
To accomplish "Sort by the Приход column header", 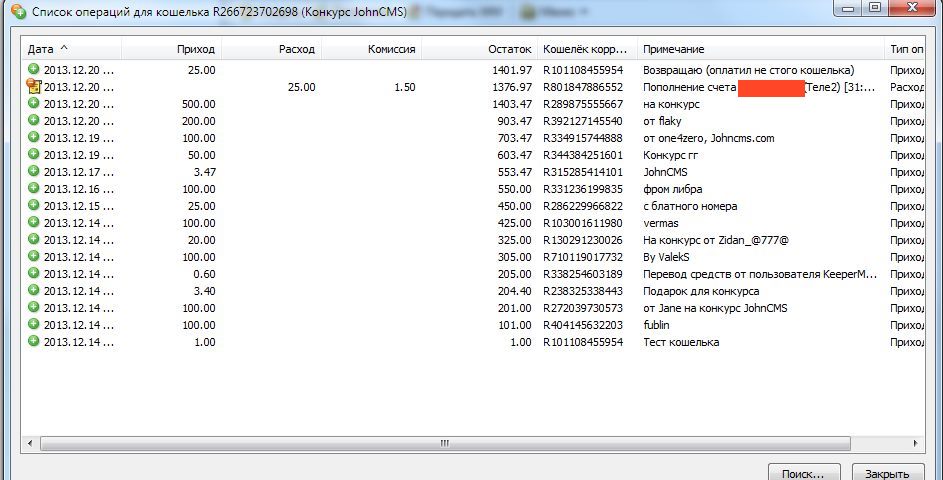I will tap(171, 49).
